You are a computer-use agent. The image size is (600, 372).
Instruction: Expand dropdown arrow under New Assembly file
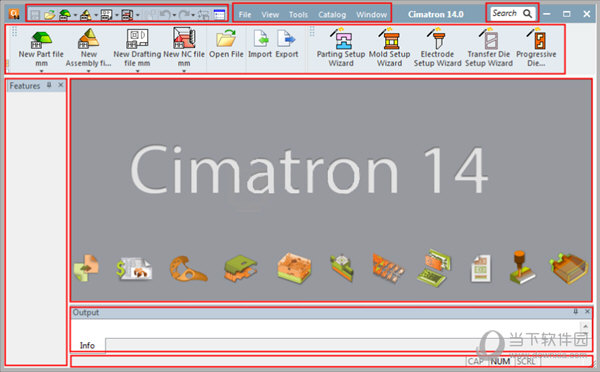click(x=88, y=71)
